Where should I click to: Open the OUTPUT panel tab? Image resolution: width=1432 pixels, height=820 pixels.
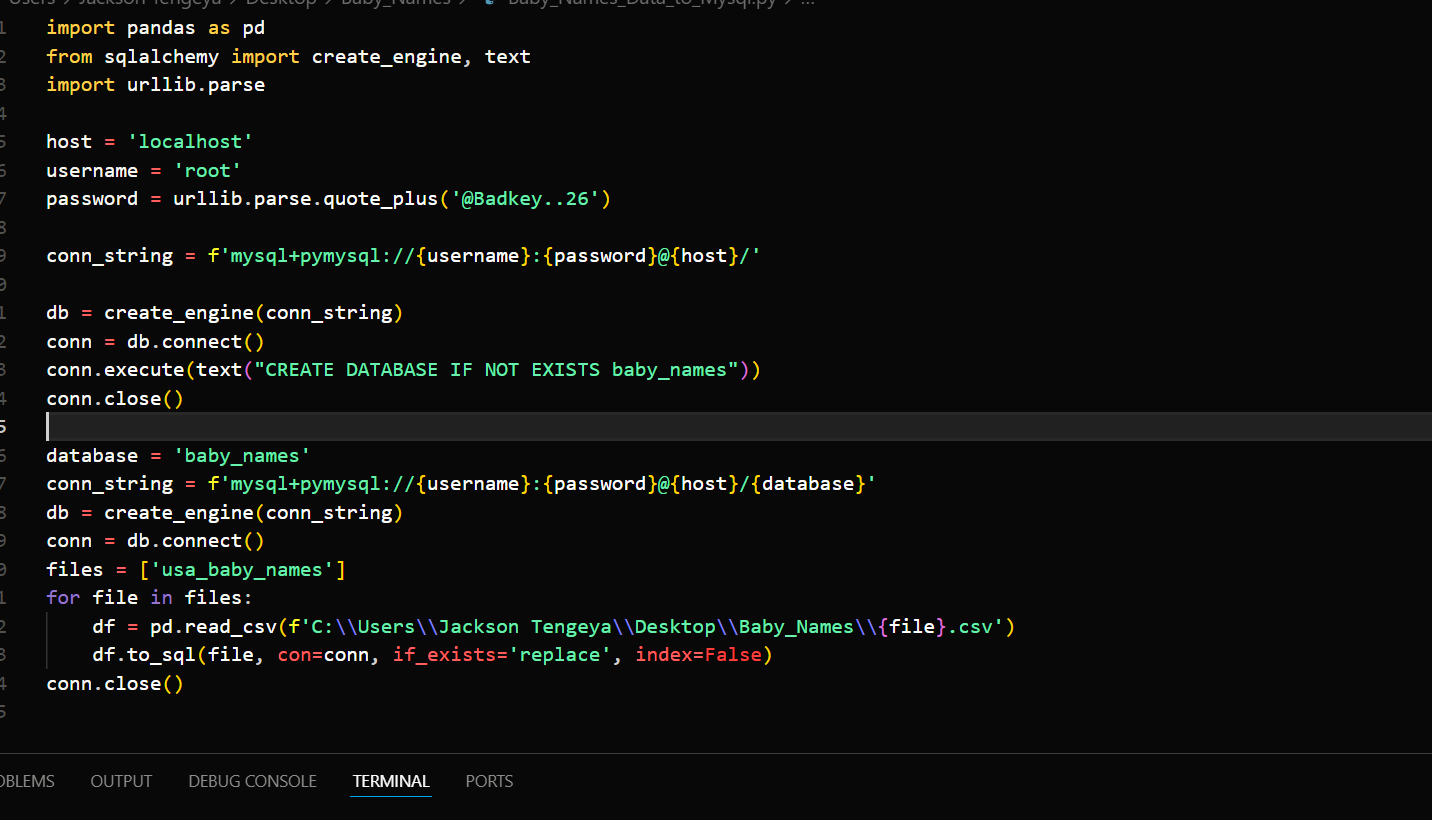coord(121,781)
